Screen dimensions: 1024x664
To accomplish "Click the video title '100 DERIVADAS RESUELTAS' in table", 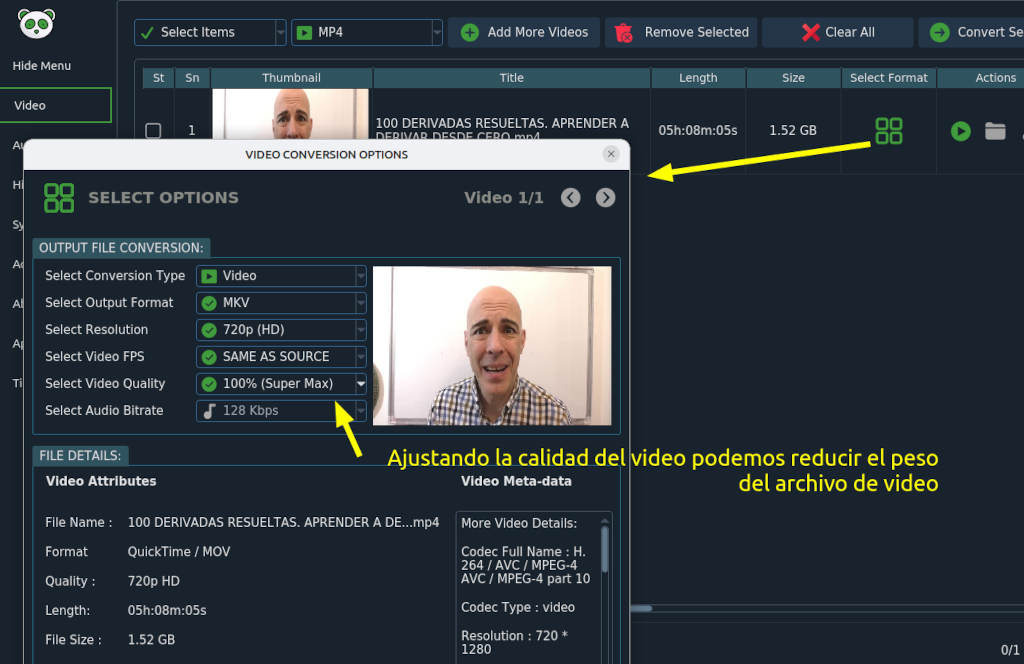I will click(x=502, y=129).
